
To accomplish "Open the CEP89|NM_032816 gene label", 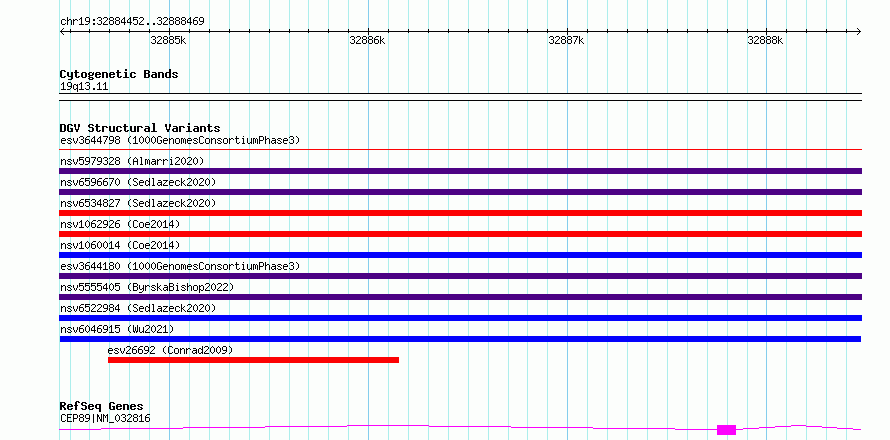I will pos(105,419).
